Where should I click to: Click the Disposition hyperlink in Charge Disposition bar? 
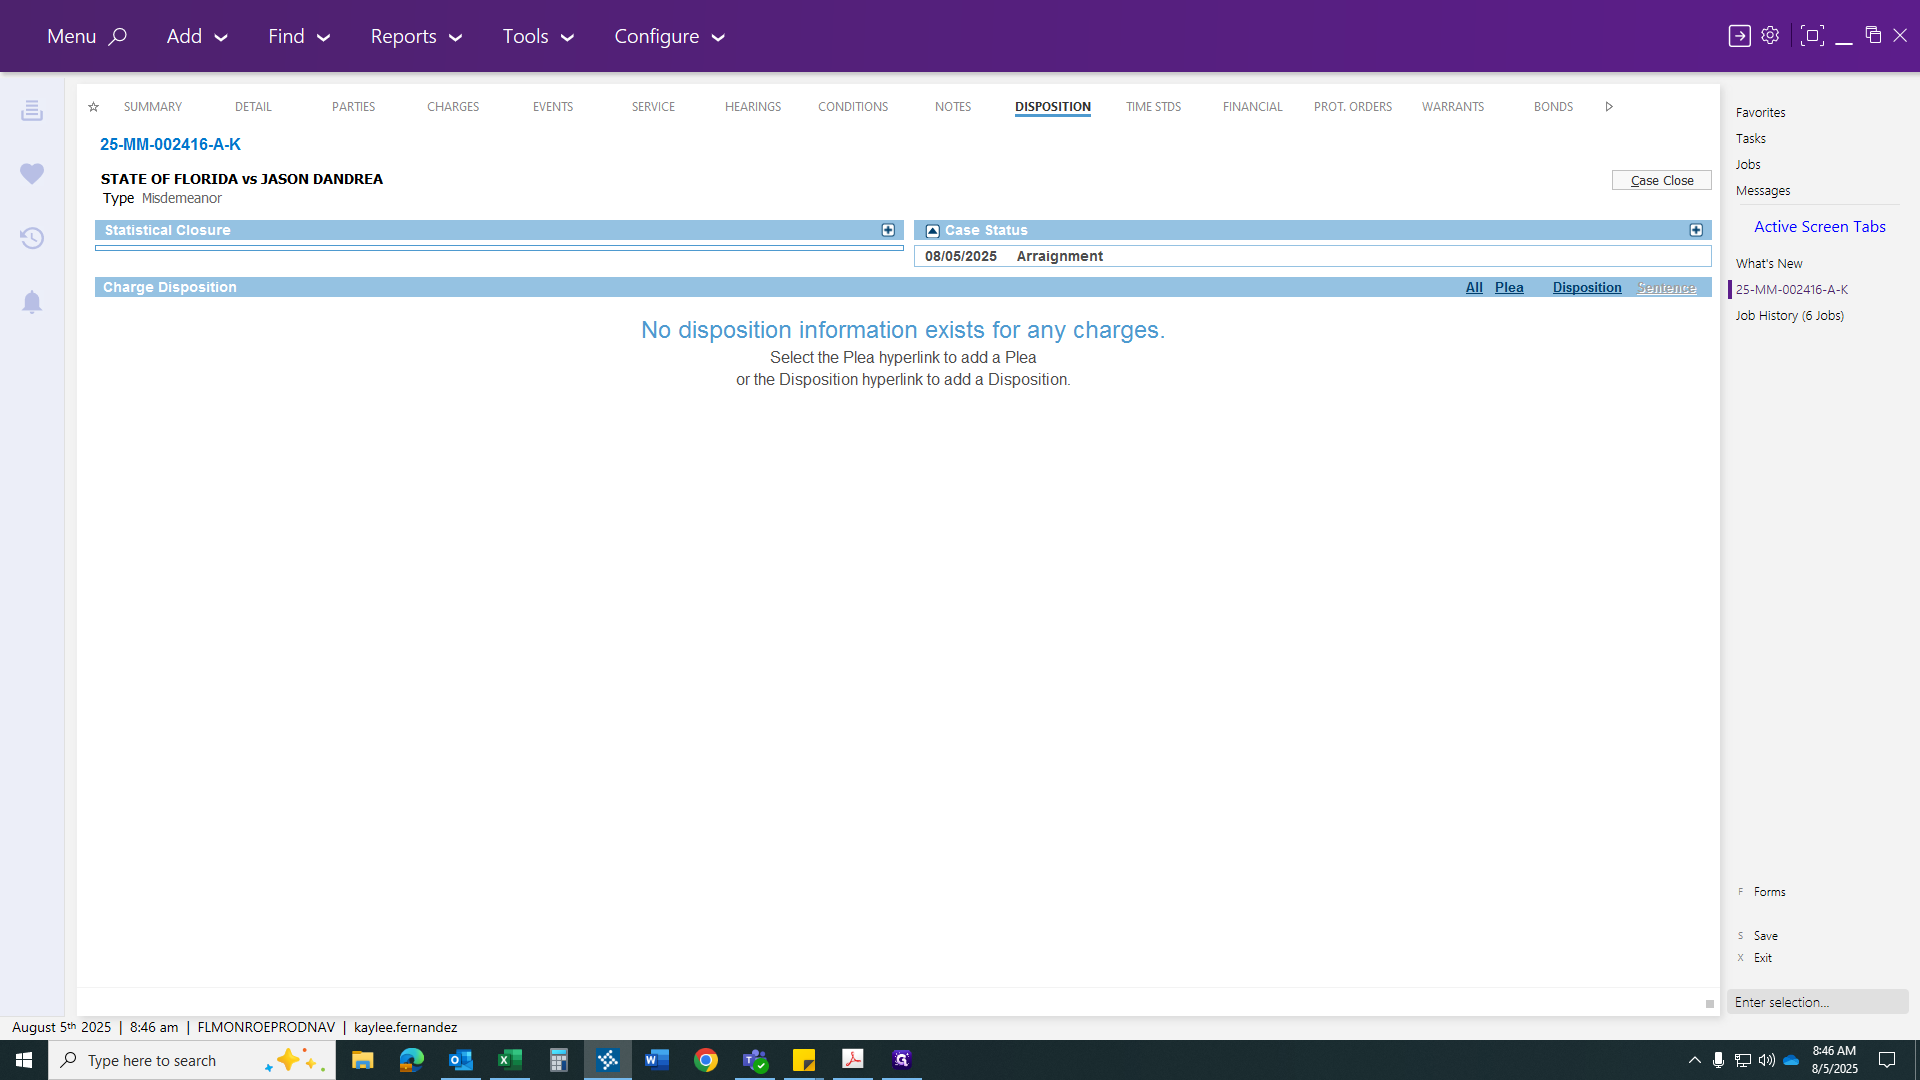(x=1587, y=288)
